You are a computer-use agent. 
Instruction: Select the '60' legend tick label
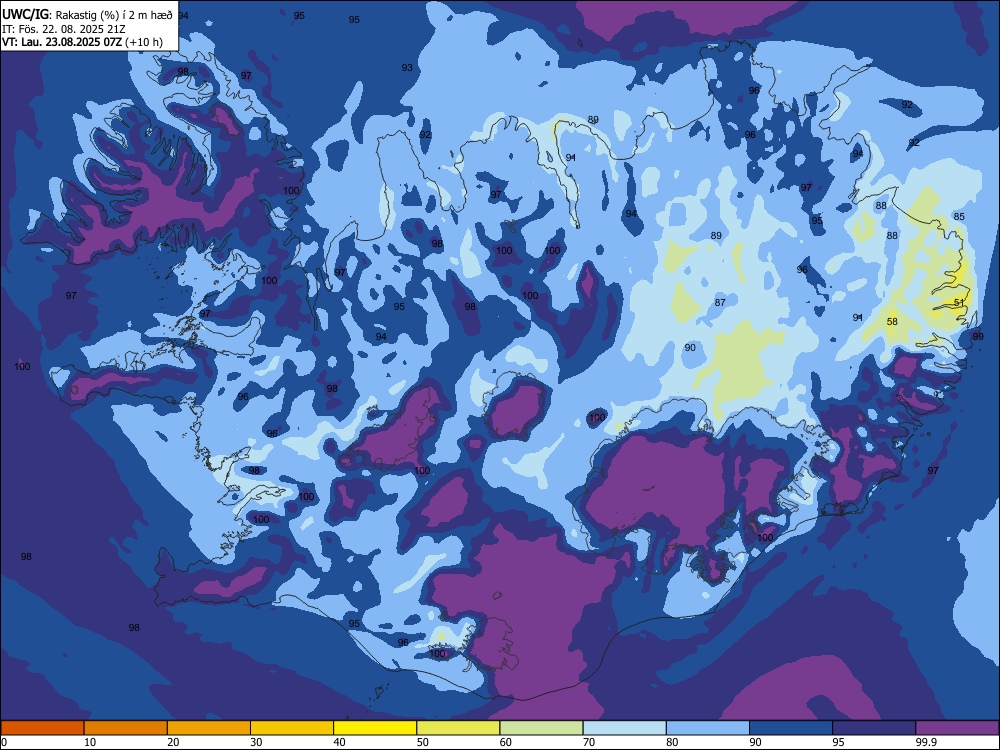(506, 742)
